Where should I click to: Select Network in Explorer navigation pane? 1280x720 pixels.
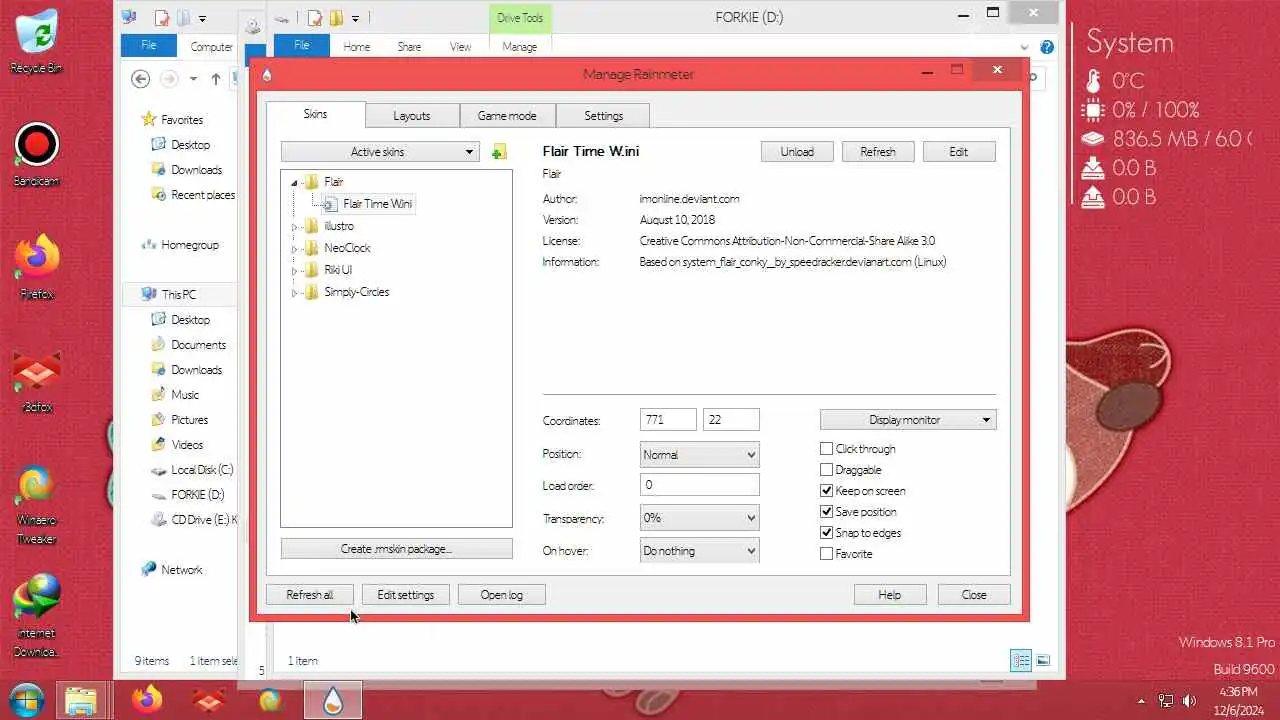coord(171,570)
